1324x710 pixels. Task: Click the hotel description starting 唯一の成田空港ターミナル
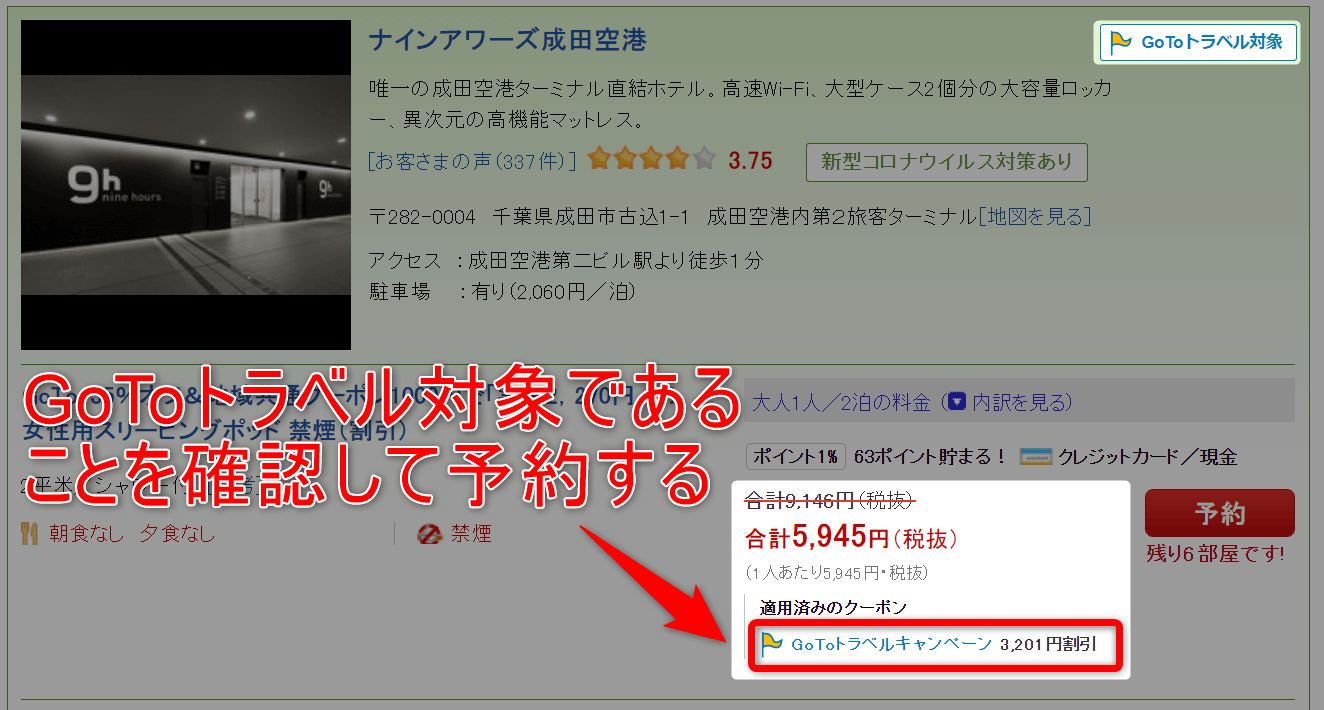(740, 105)
